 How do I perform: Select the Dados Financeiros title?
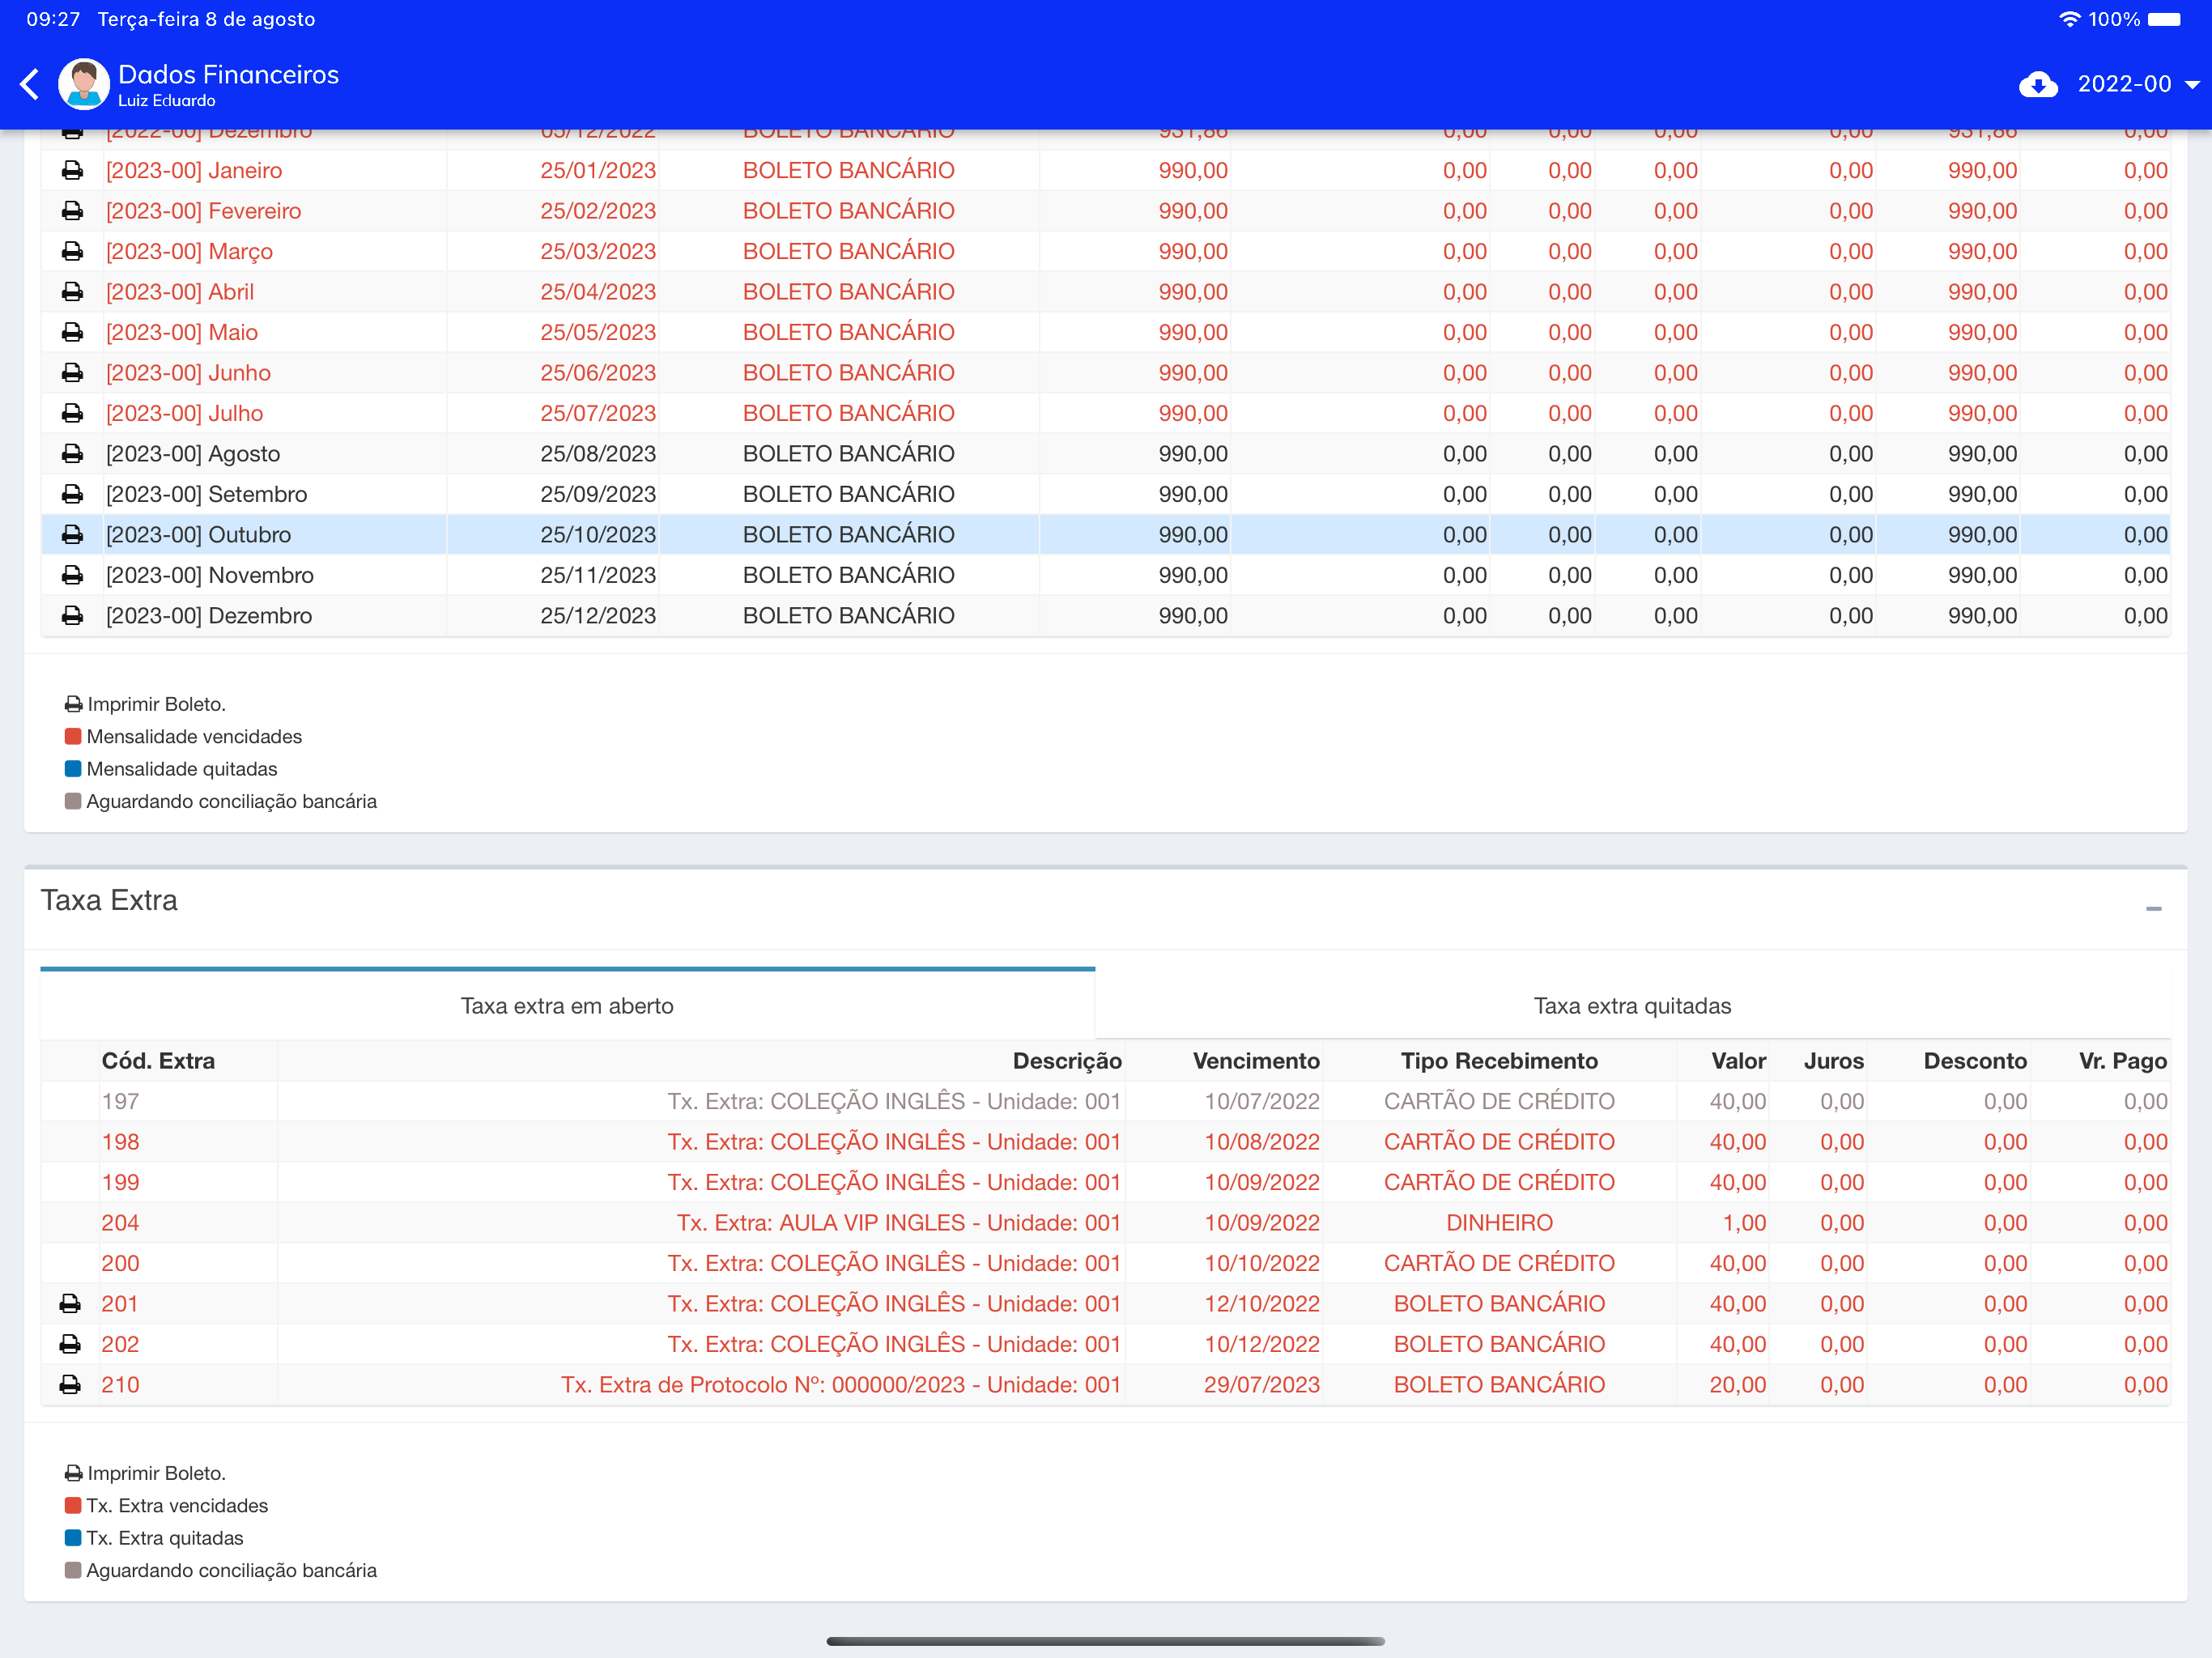click(228, 75)
